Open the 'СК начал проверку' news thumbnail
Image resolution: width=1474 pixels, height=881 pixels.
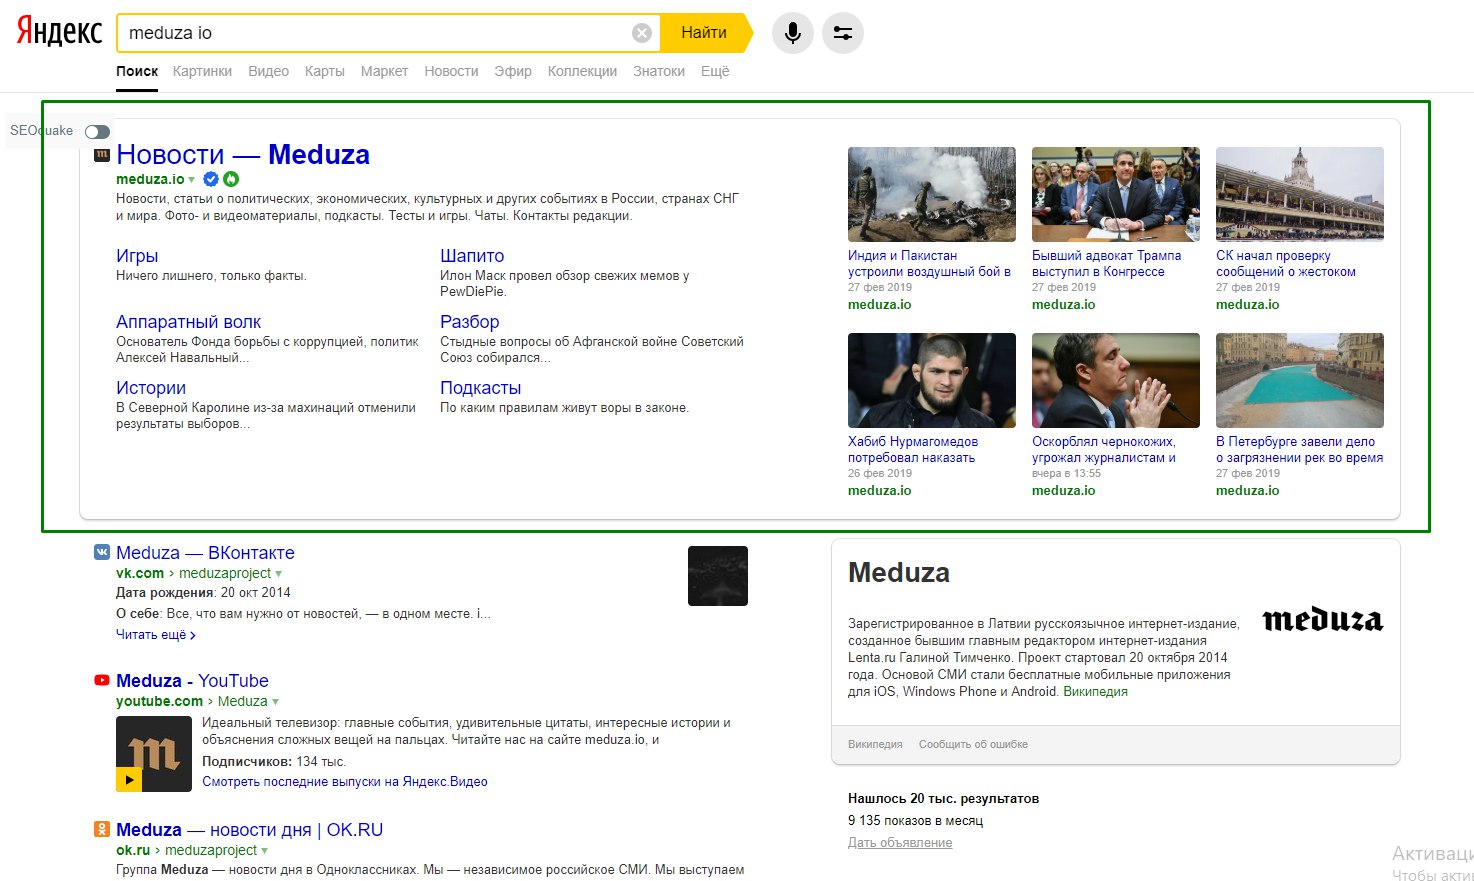click(x=1300, y=194)
